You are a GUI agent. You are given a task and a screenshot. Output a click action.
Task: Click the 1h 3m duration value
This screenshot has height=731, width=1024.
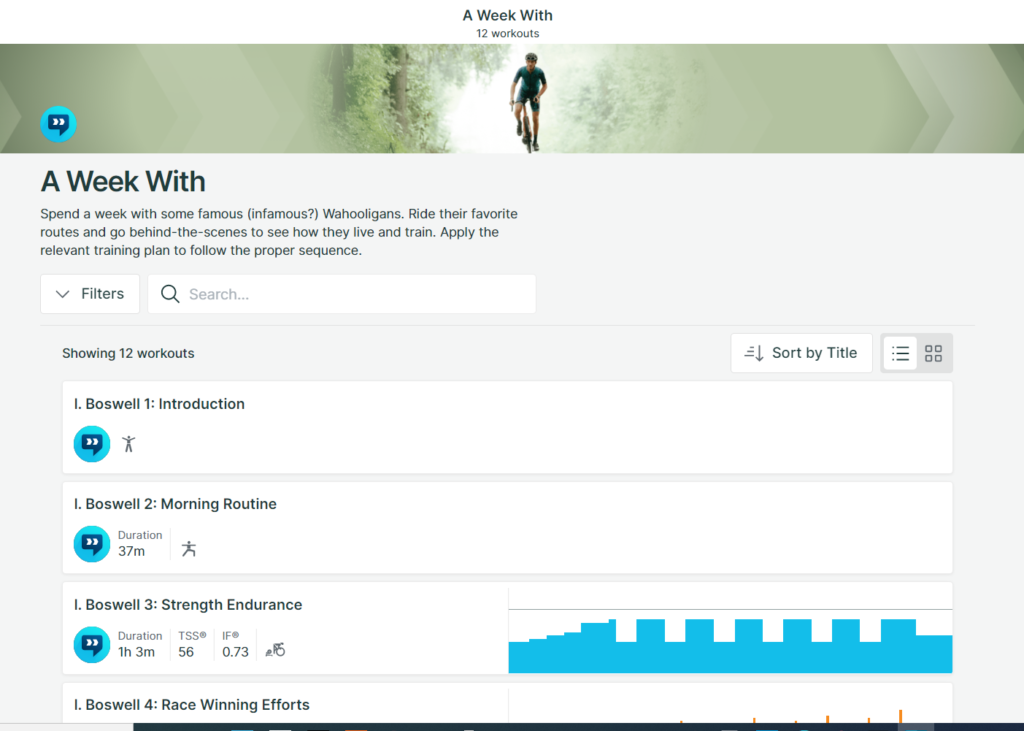136,652
